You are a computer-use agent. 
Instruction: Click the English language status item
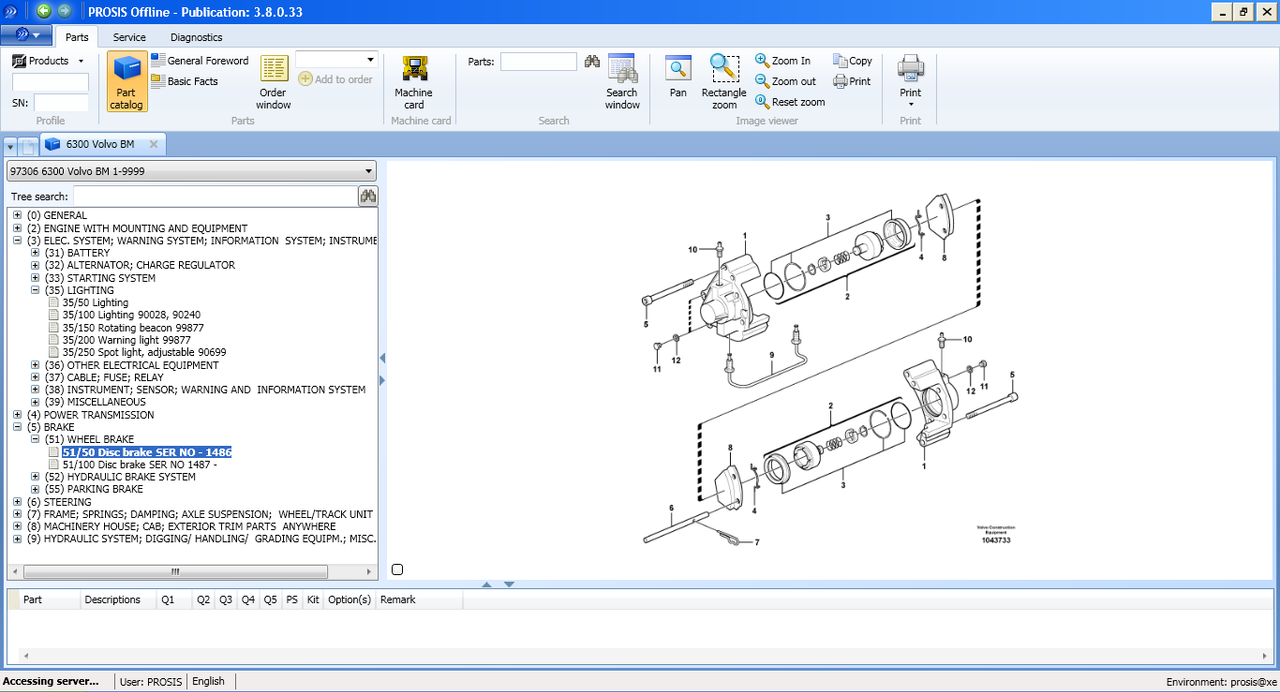(x=209, y=681)
